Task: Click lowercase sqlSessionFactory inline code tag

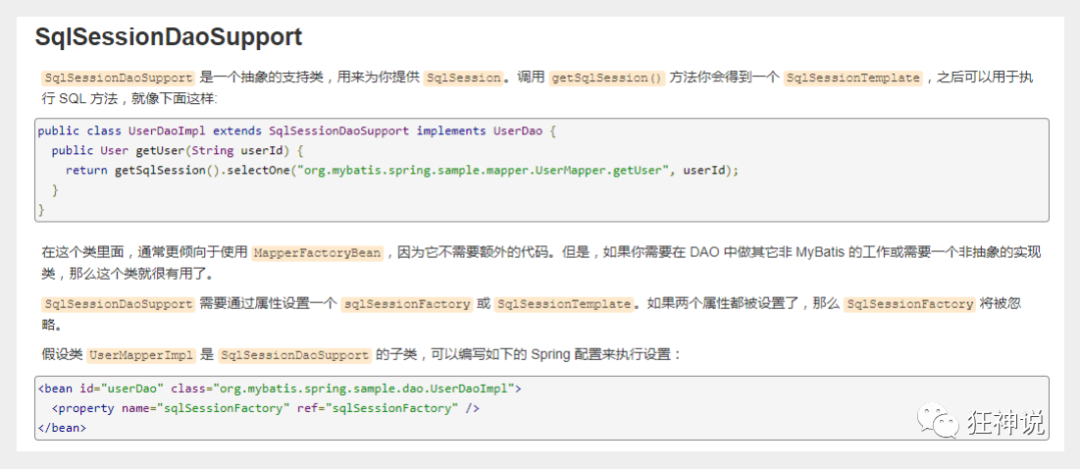Action: (406, 304)
